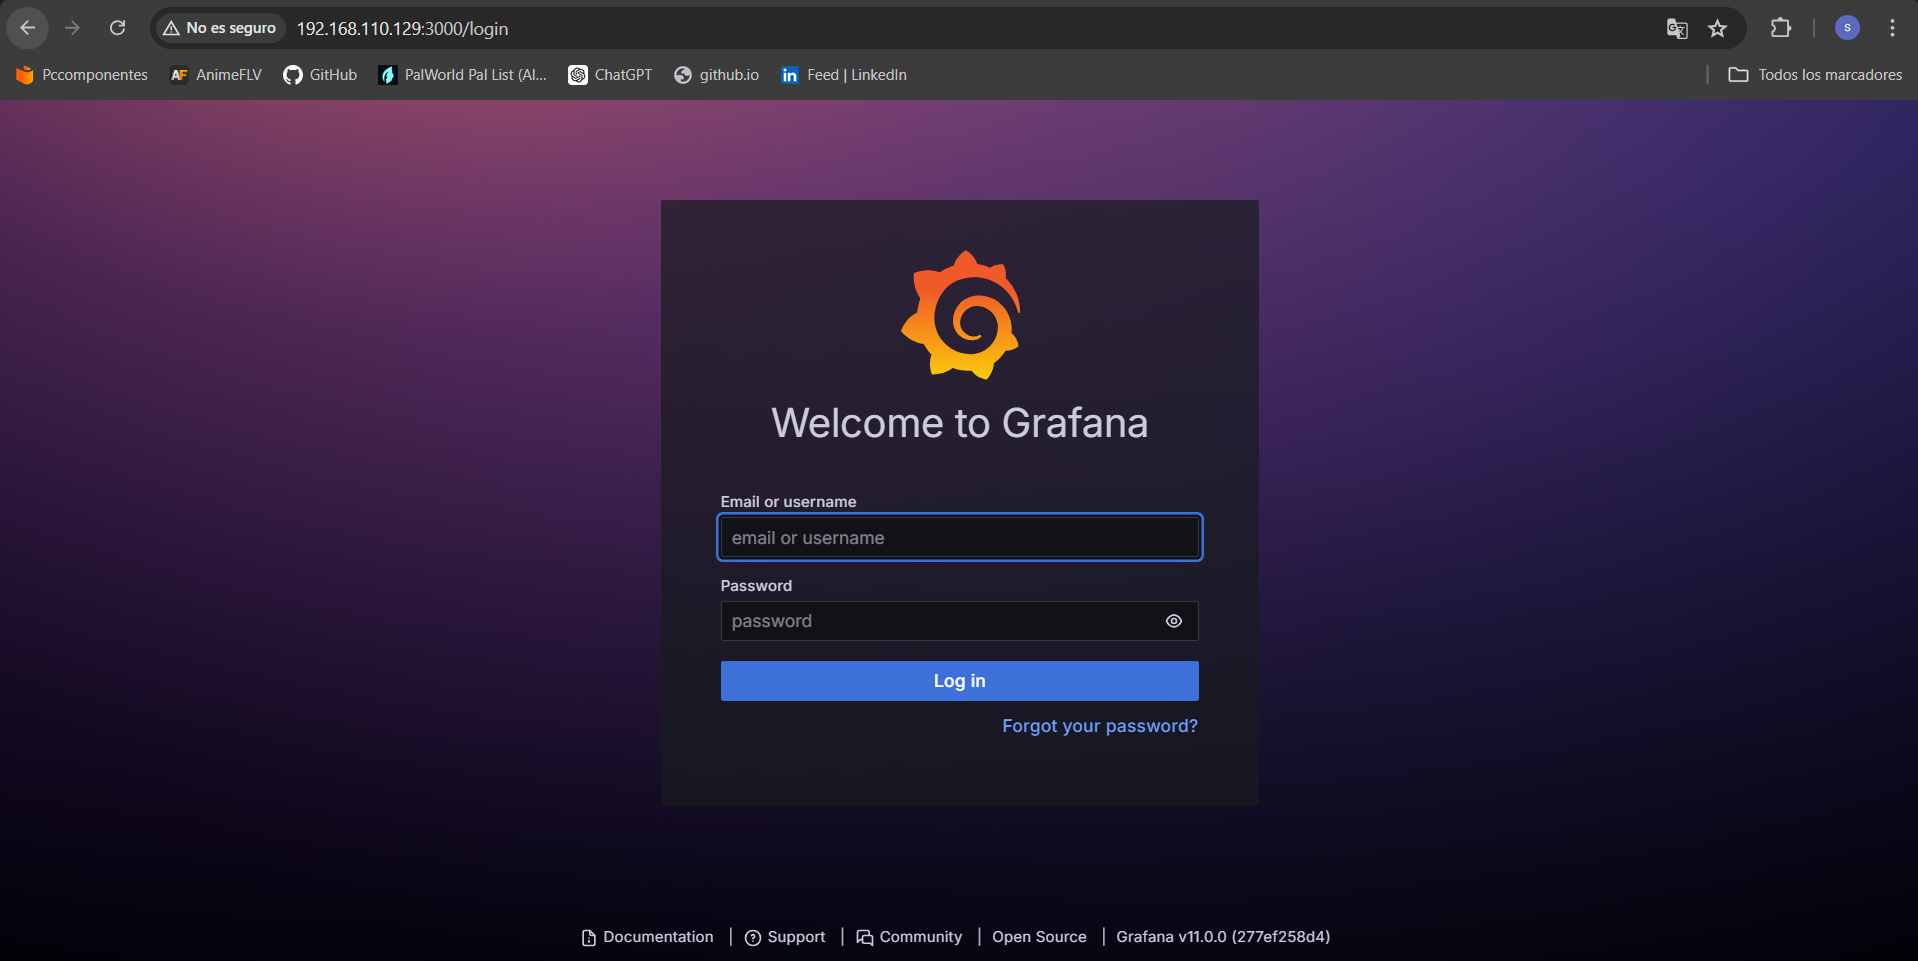The height and width of the screenshot is (961, 1918).
Task: Click inside the email or username field
Action: [x=959, y=537]
